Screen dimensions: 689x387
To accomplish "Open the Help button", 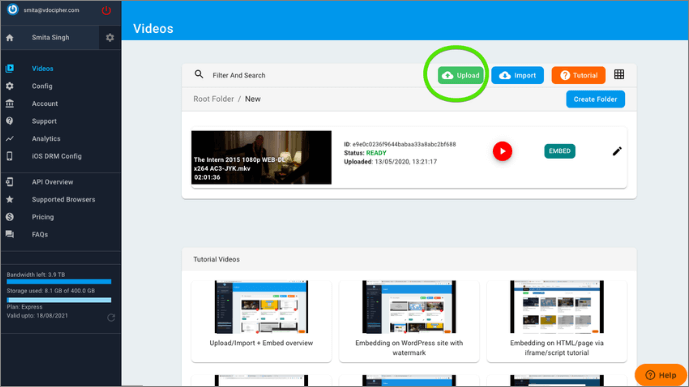I will tap(660, 375).
